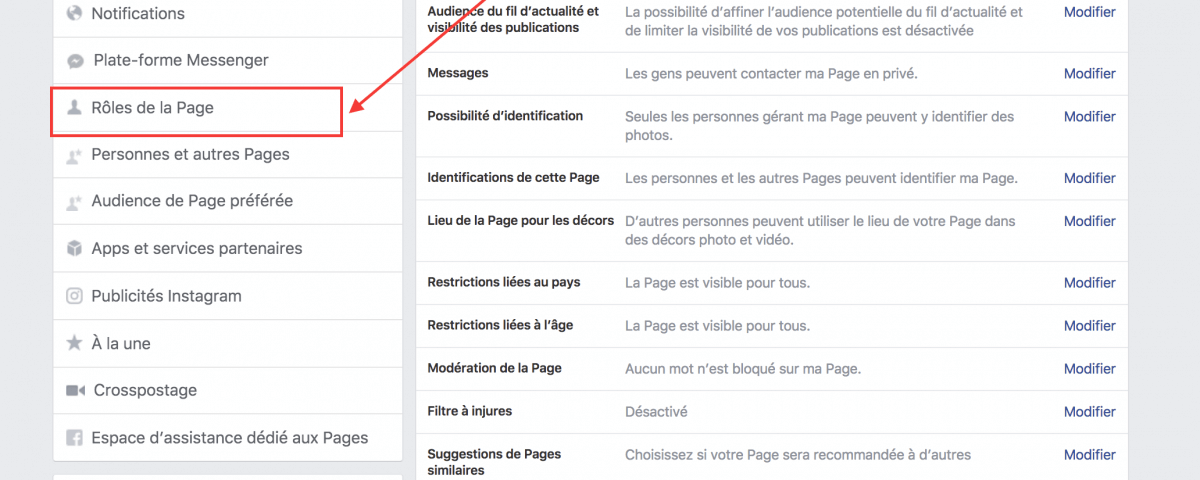
Task: Select Publicités Instagram in the sidebar
Action: click(x=166, y=296)
